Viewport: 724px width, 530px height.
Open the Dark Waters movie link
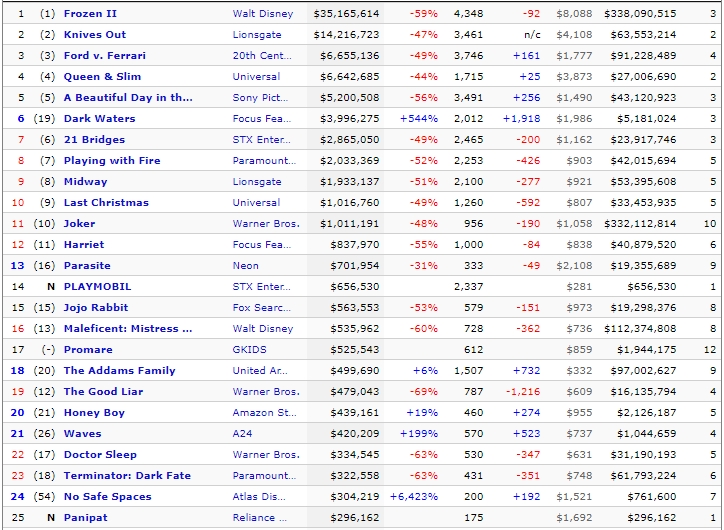click(x=99, y=119)
